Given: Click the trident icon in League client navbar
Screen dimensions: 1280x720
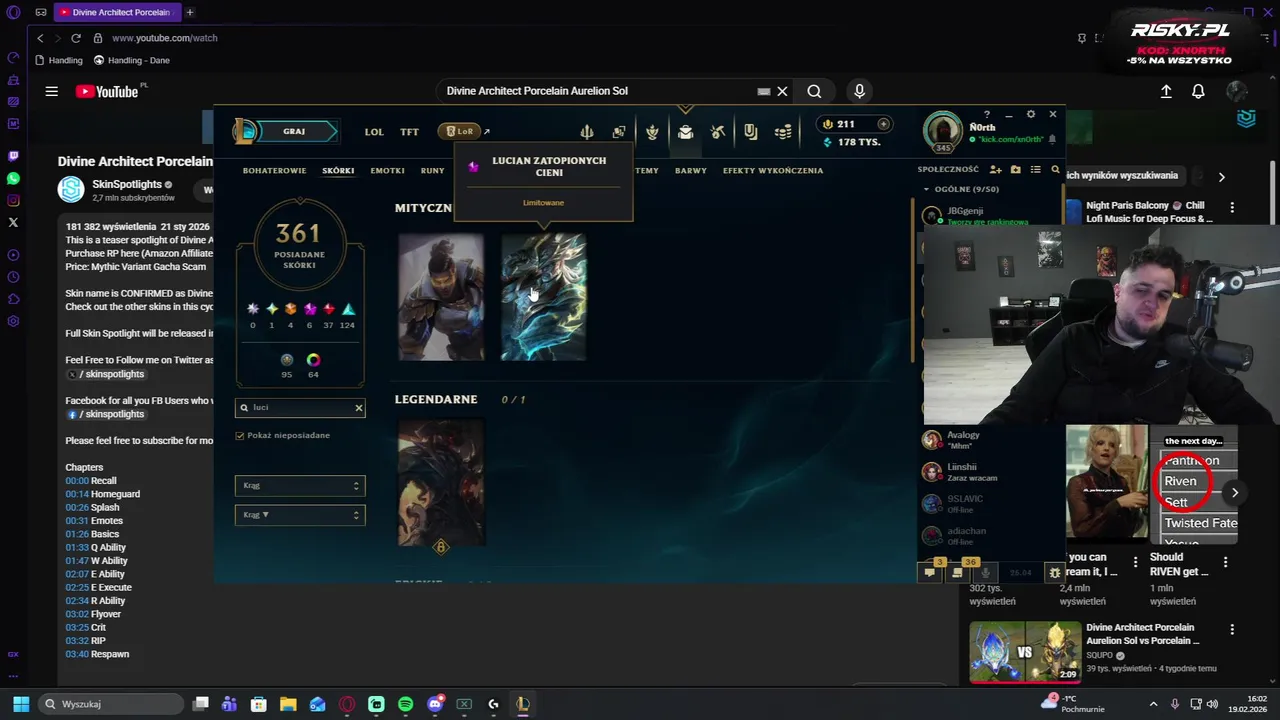Looking at the screenshot, I should click(x=587, y=132).
